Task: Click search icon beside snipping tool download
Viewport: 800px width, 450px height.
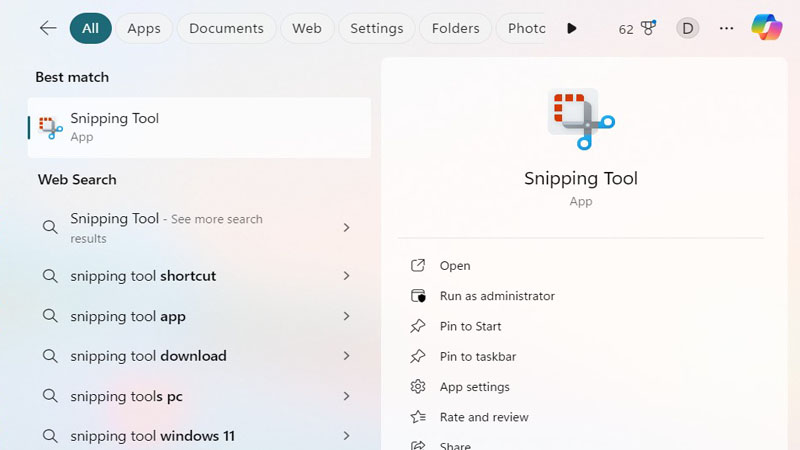Action: 50,356
